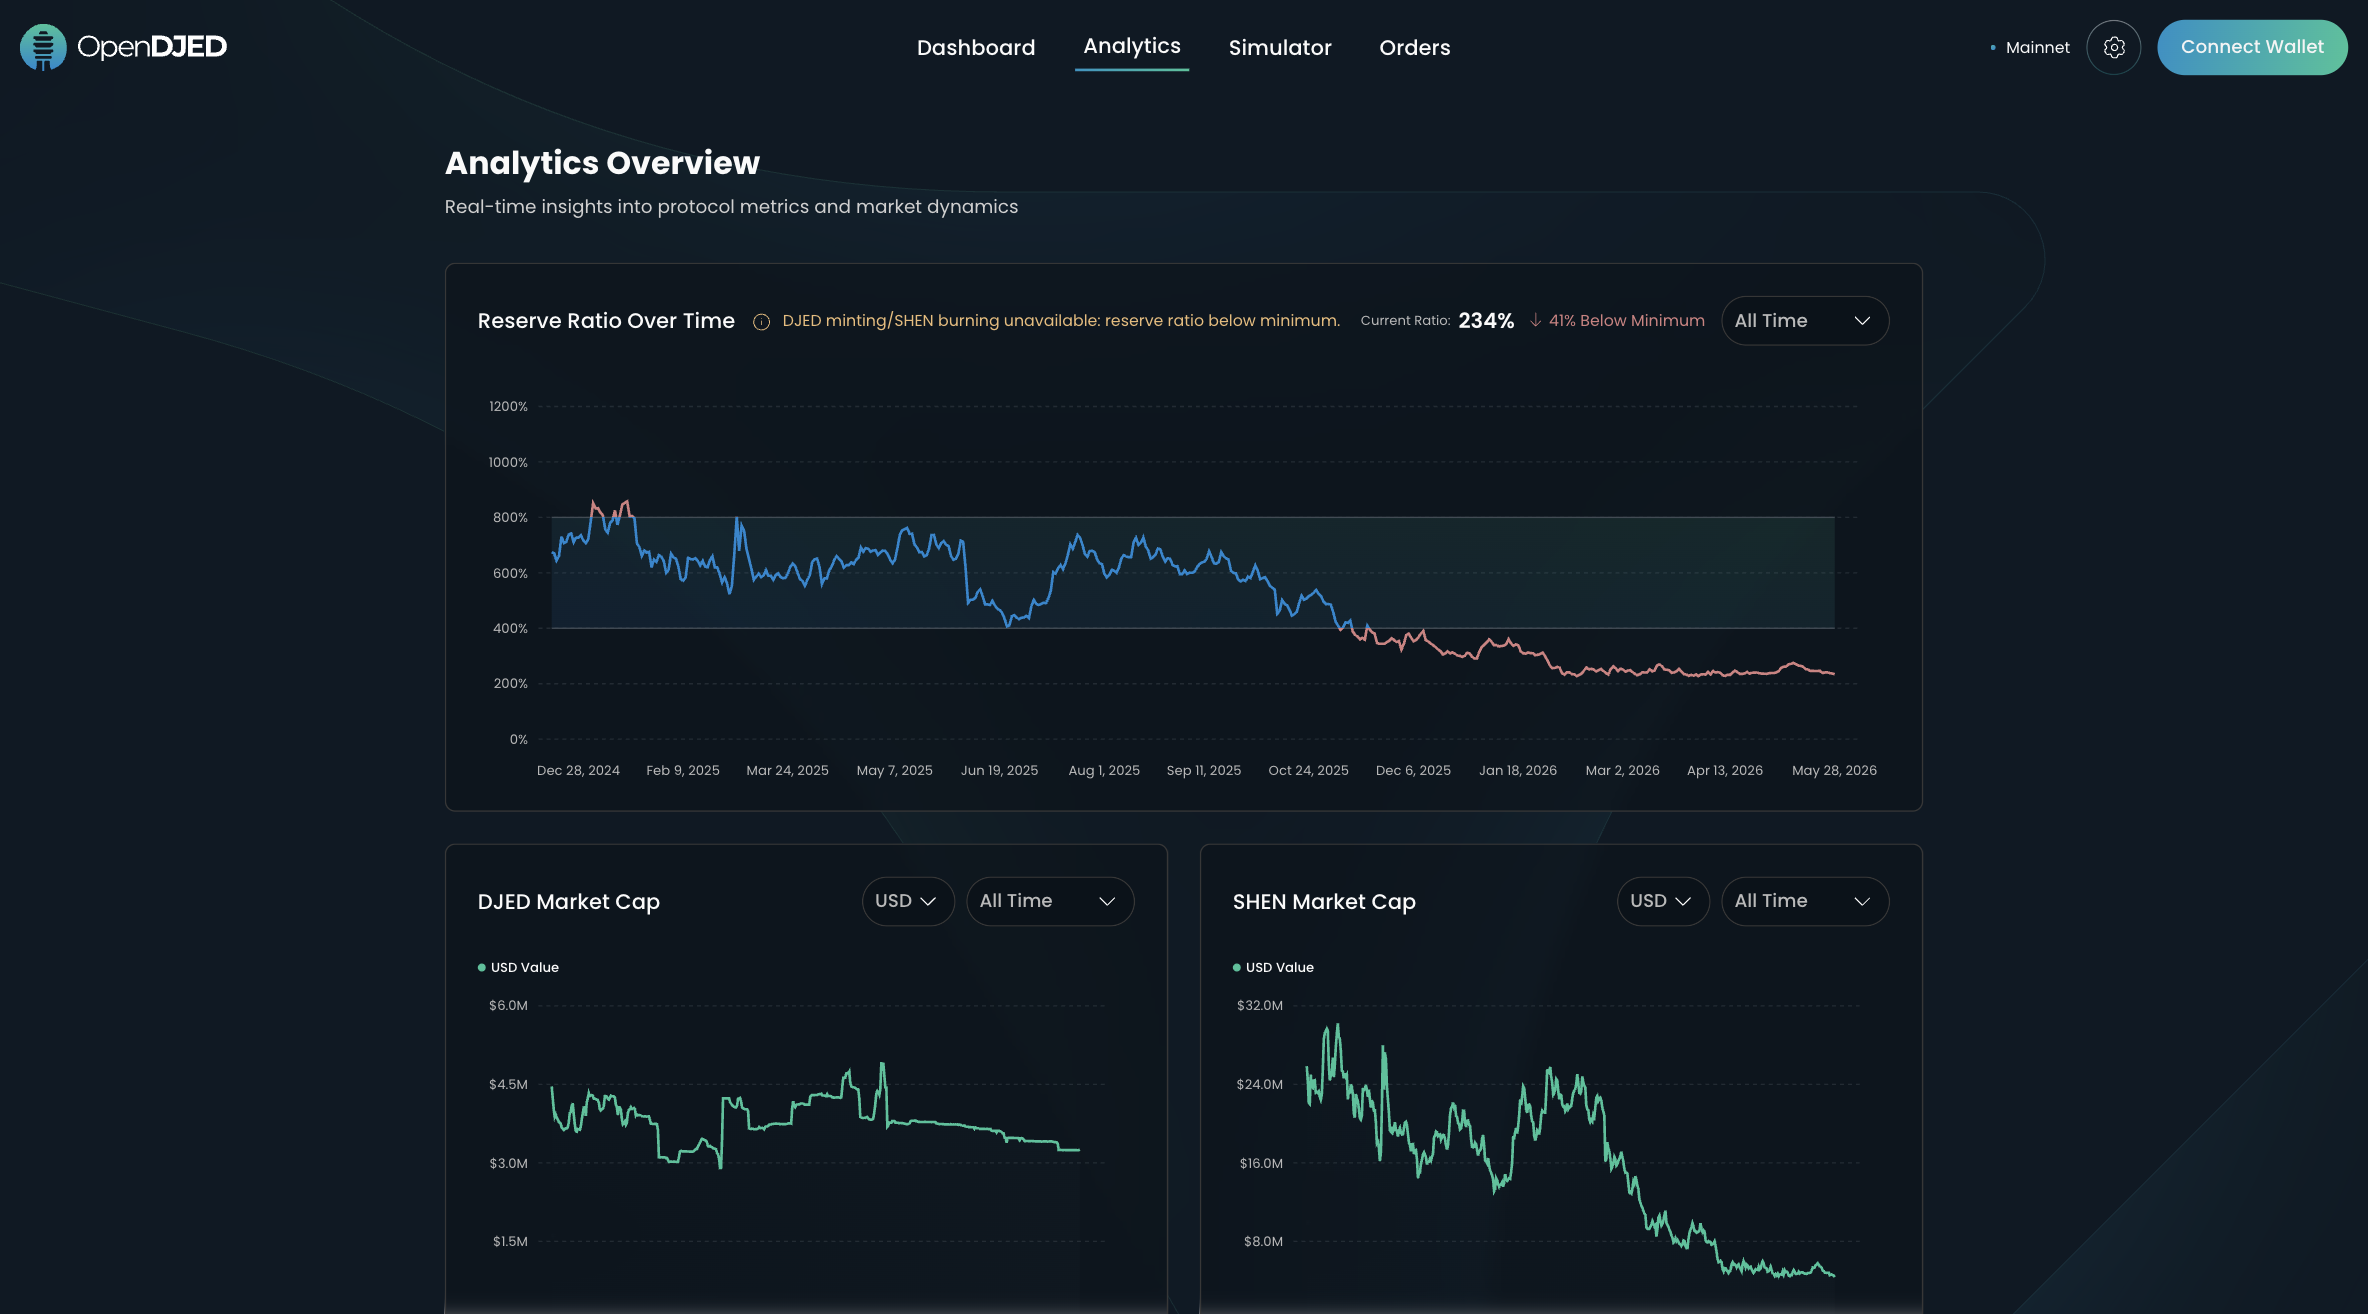Click the Jun 19, 2025 axis label
Screen dimensions: 2368x1314
coord(999,770)
